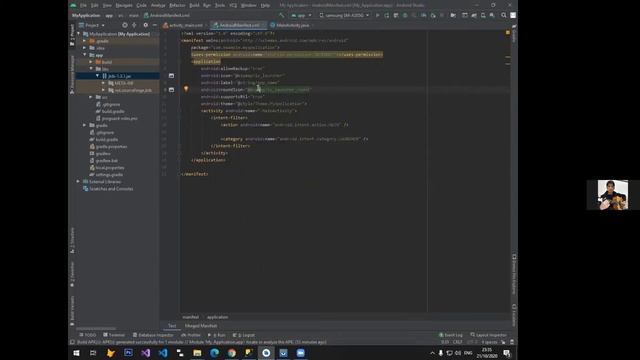Collapse the libs folder
The height and width of the screenshot is (360, 640).
91,69
